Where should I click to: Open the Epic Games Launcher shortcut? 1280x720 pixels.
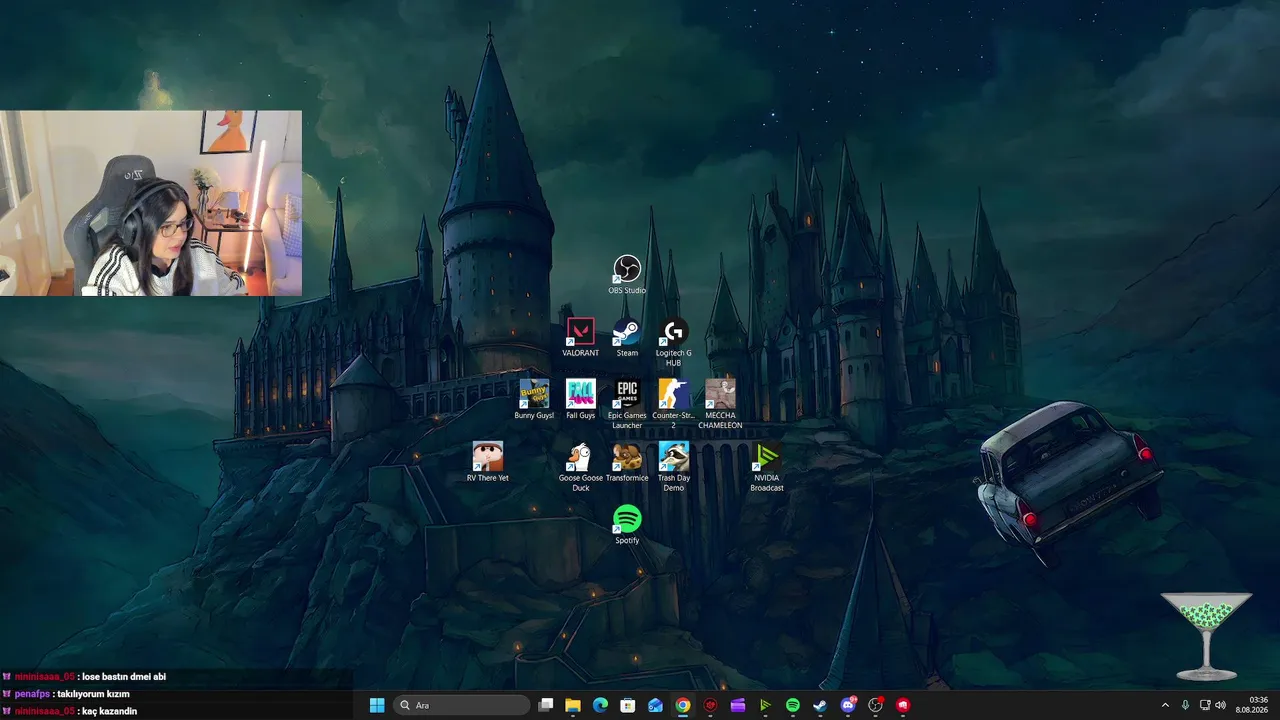tap(627, 404)
